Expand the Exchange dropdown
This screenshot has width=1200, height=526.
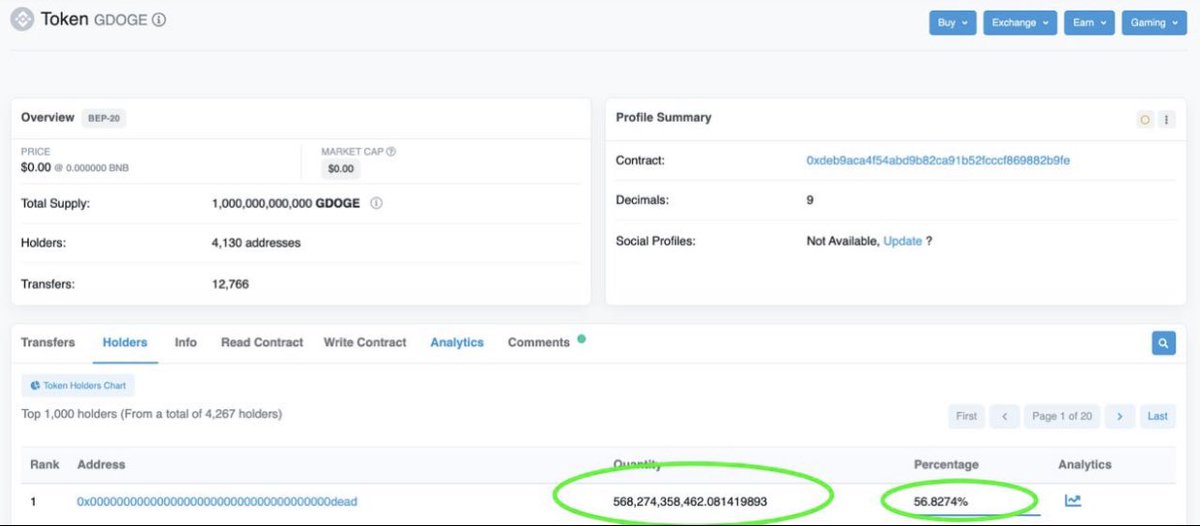(1020, 23)
